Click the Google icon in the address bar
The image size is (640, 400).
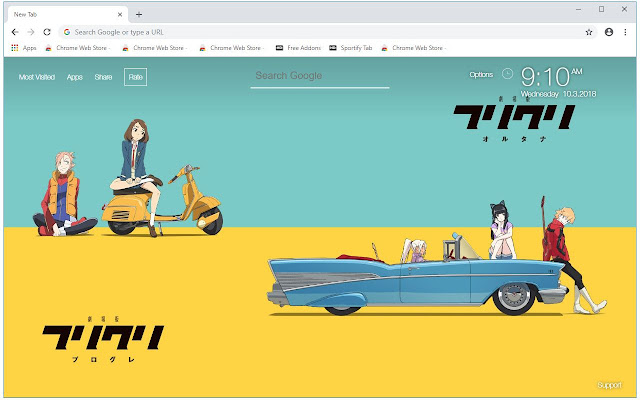[67, 32]
